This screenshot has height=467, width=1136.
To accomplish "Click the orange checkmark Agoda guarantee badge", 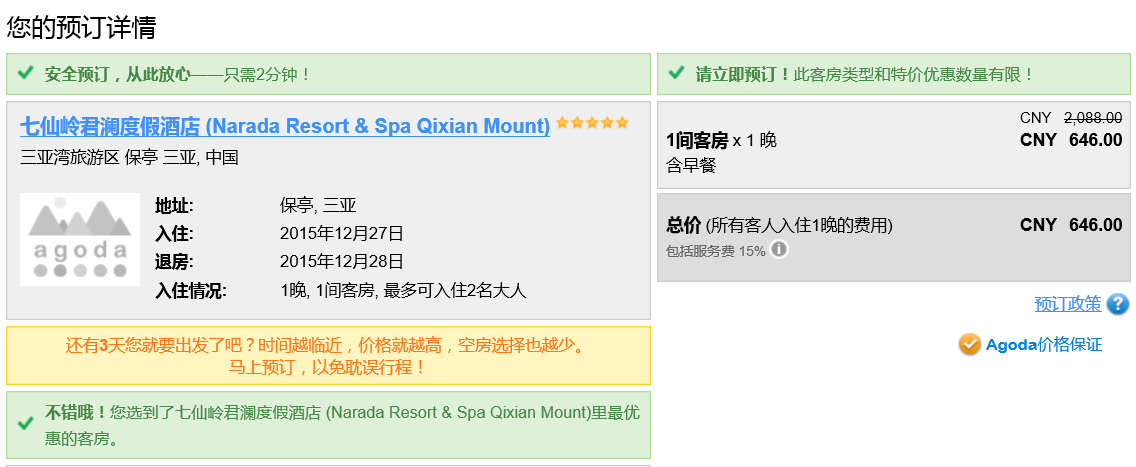I will click(x=969, y=345).
